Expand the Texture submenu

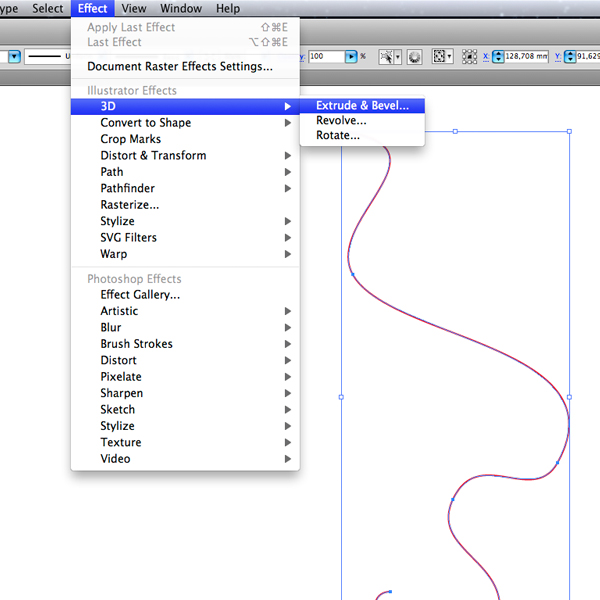[x=185, y=443]
